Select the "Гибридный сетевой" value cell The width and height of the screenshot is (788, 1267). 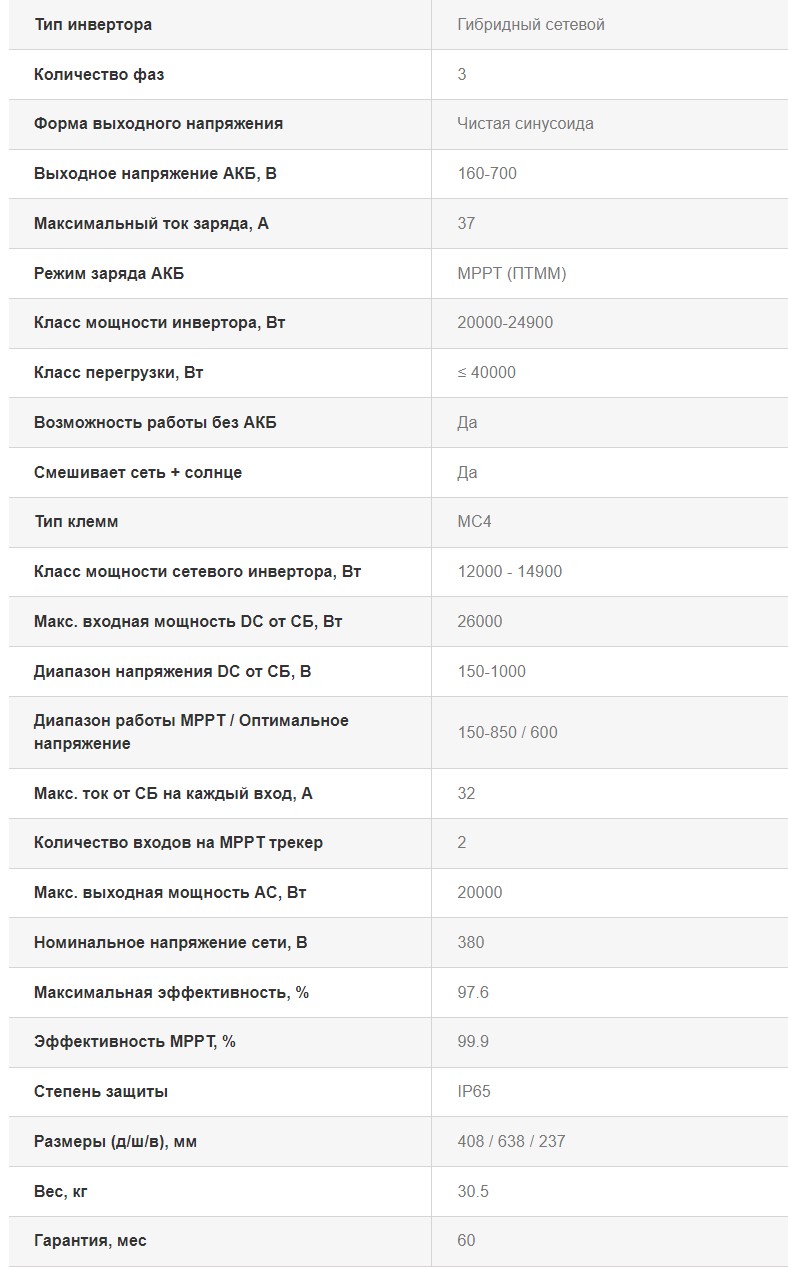(x=531, y=24)
